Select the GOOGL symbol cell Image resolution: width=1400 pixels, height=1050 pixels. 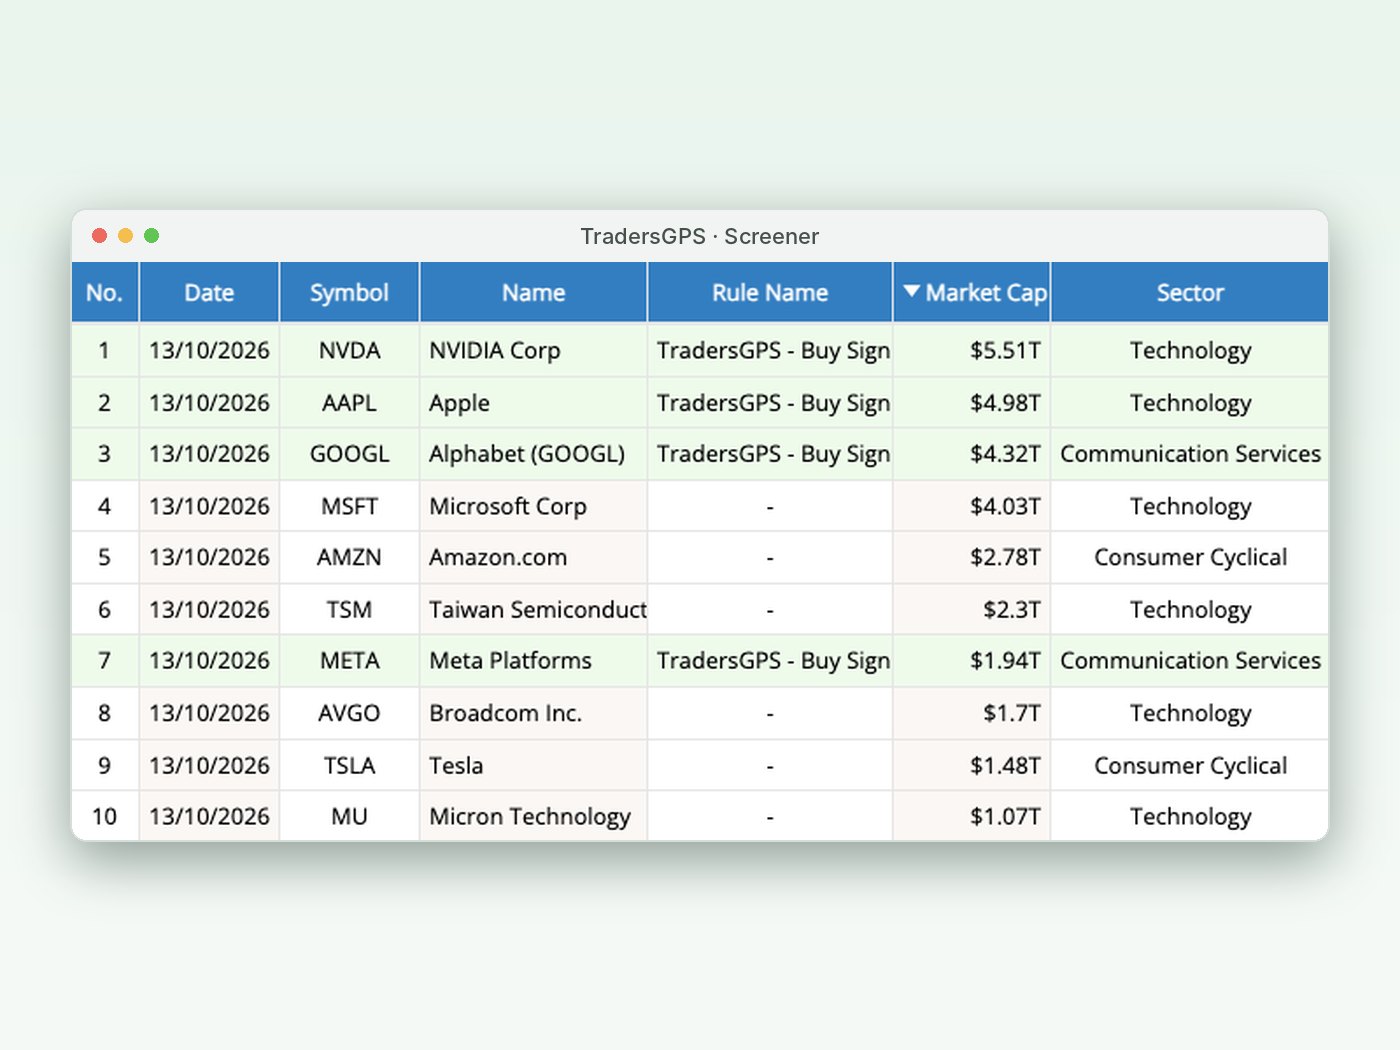[x=349, y=454]
